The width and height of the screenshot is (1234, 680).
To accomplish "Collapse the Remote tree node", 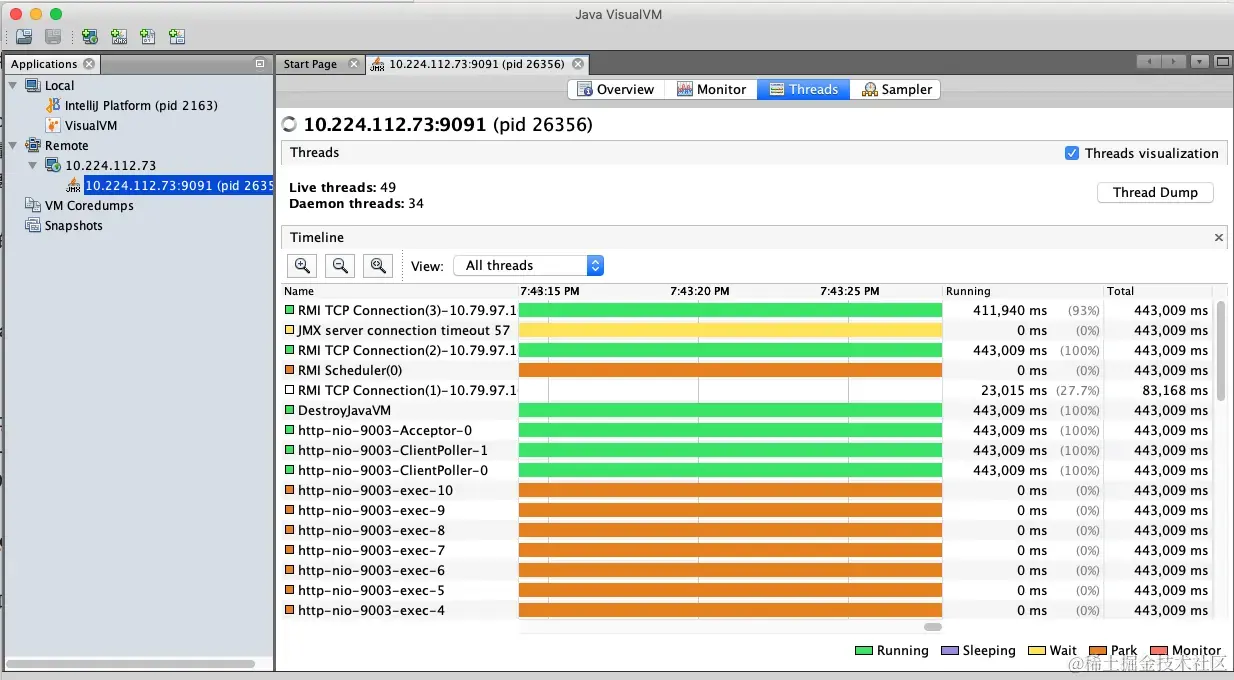I will point(13,145).
